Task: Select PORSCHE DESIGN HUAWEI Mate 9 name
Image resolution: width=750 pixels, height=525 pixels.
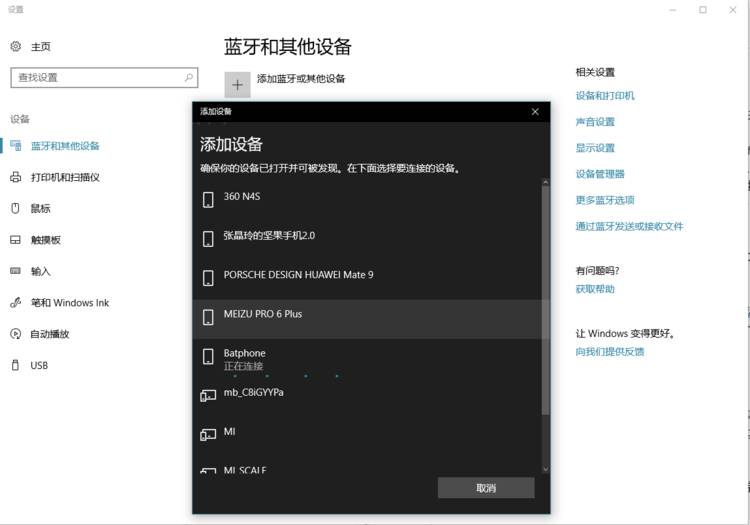Action: coord(298,275)
